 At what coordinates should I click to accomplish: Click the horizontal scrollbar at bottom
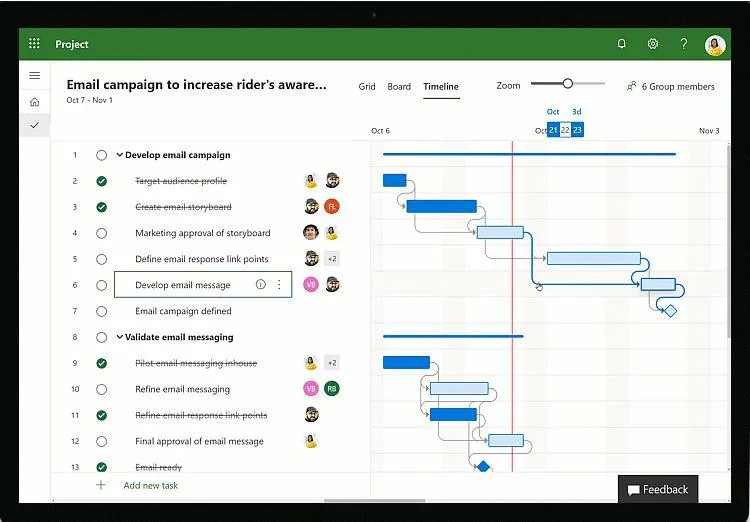pos(375,500)
